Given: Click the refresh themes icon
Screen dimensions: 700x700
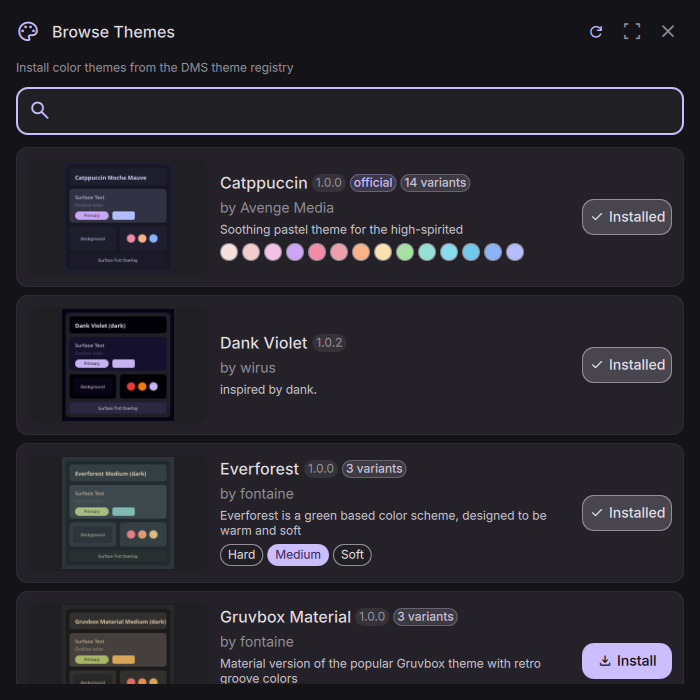Looking at the screenshot, I should (x=596, y=32).
